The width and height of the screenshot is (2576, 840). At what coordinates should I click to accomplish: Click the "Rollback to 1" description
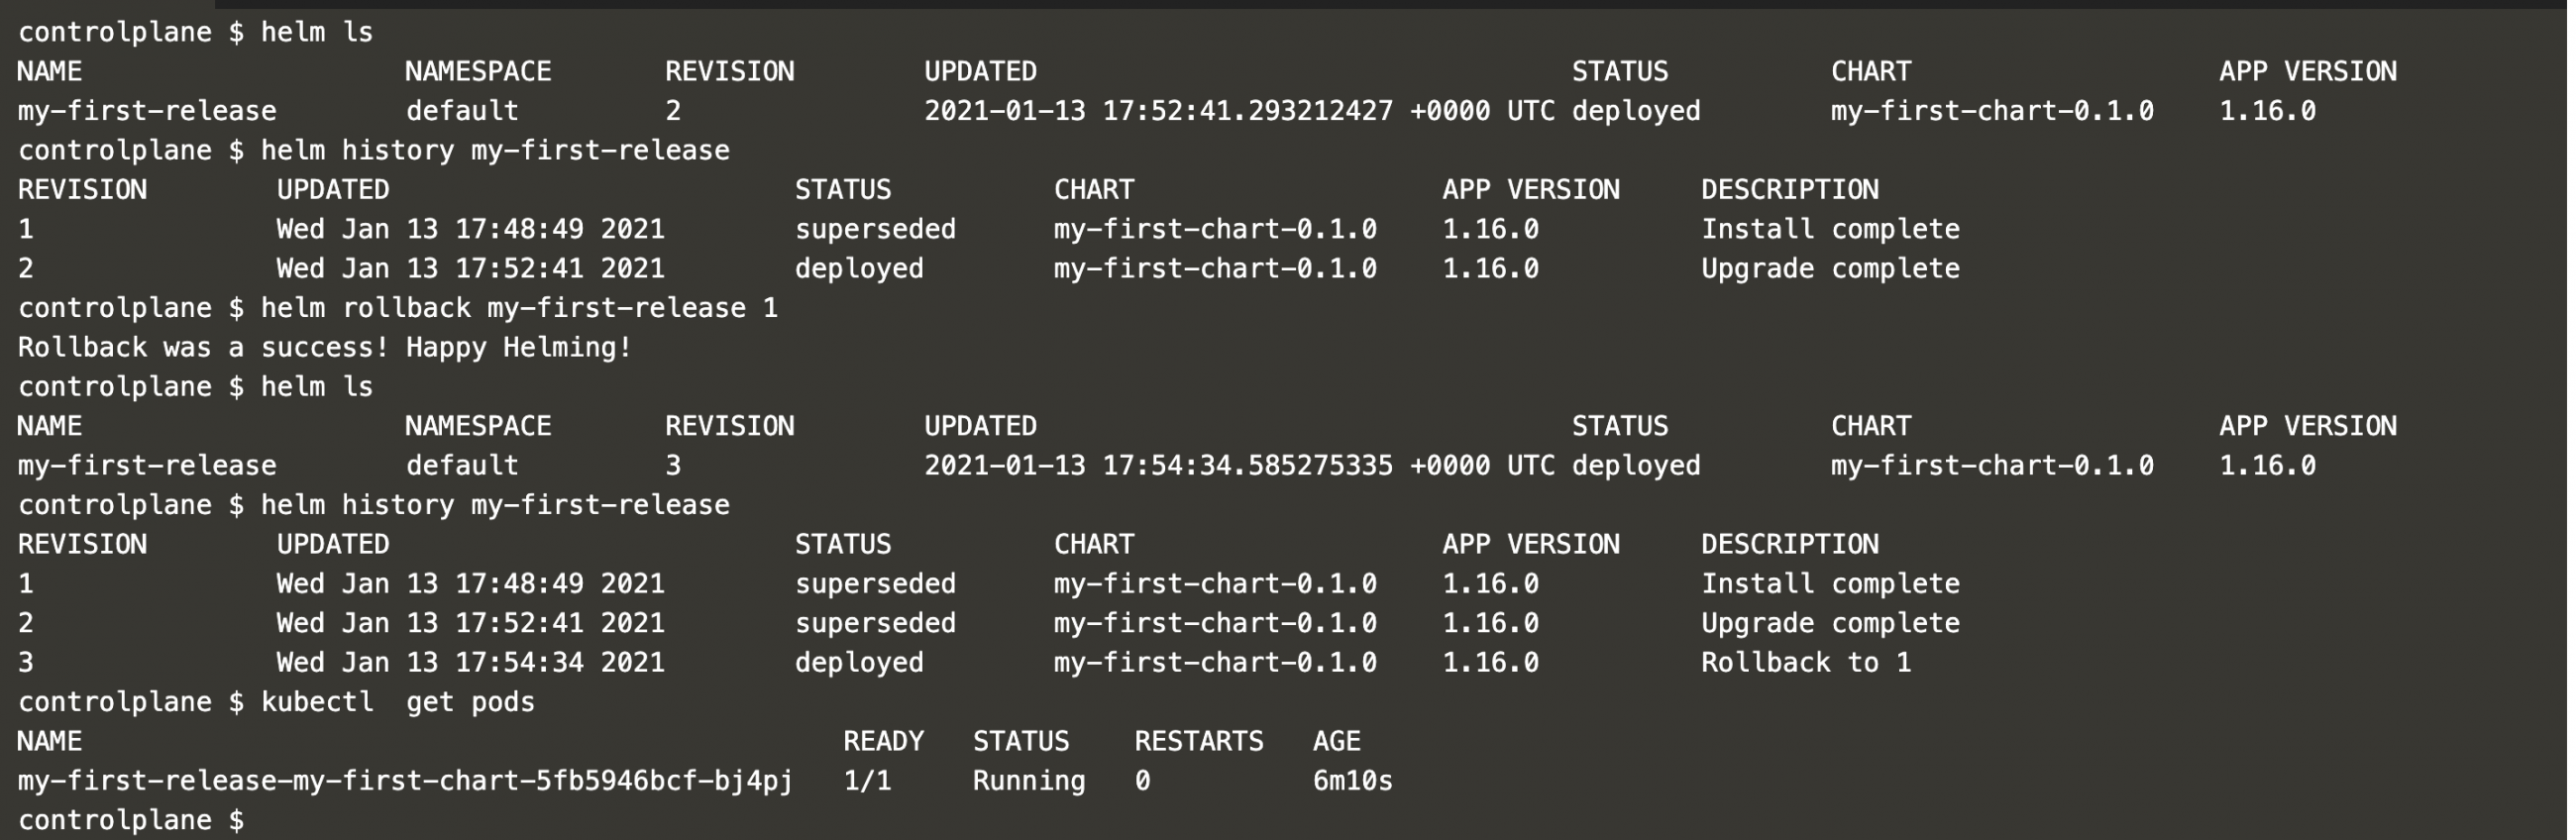(x=1805, y=663)
